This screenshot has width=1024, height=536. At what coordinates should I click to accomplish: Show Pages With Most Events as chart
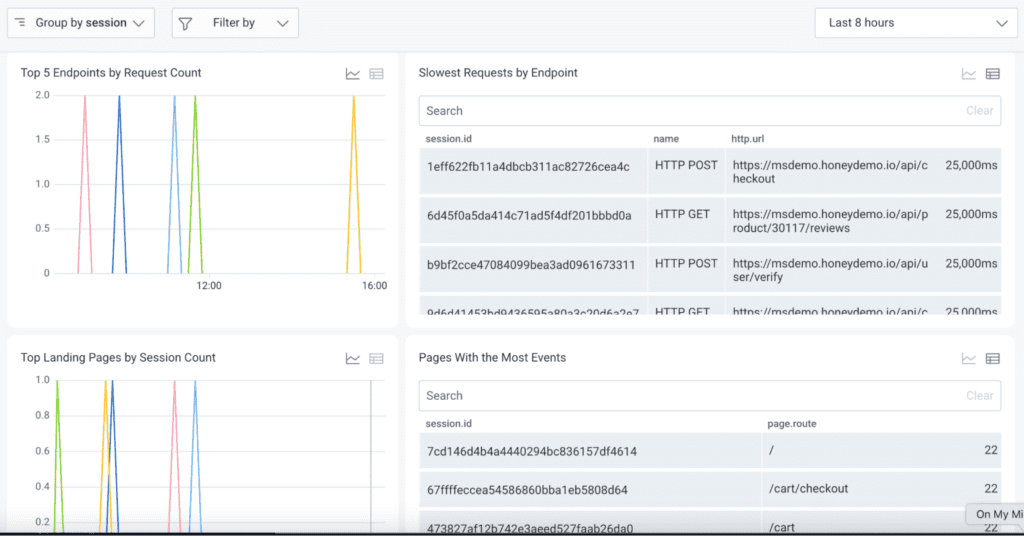pyautogui.click(x=969, y=359)
